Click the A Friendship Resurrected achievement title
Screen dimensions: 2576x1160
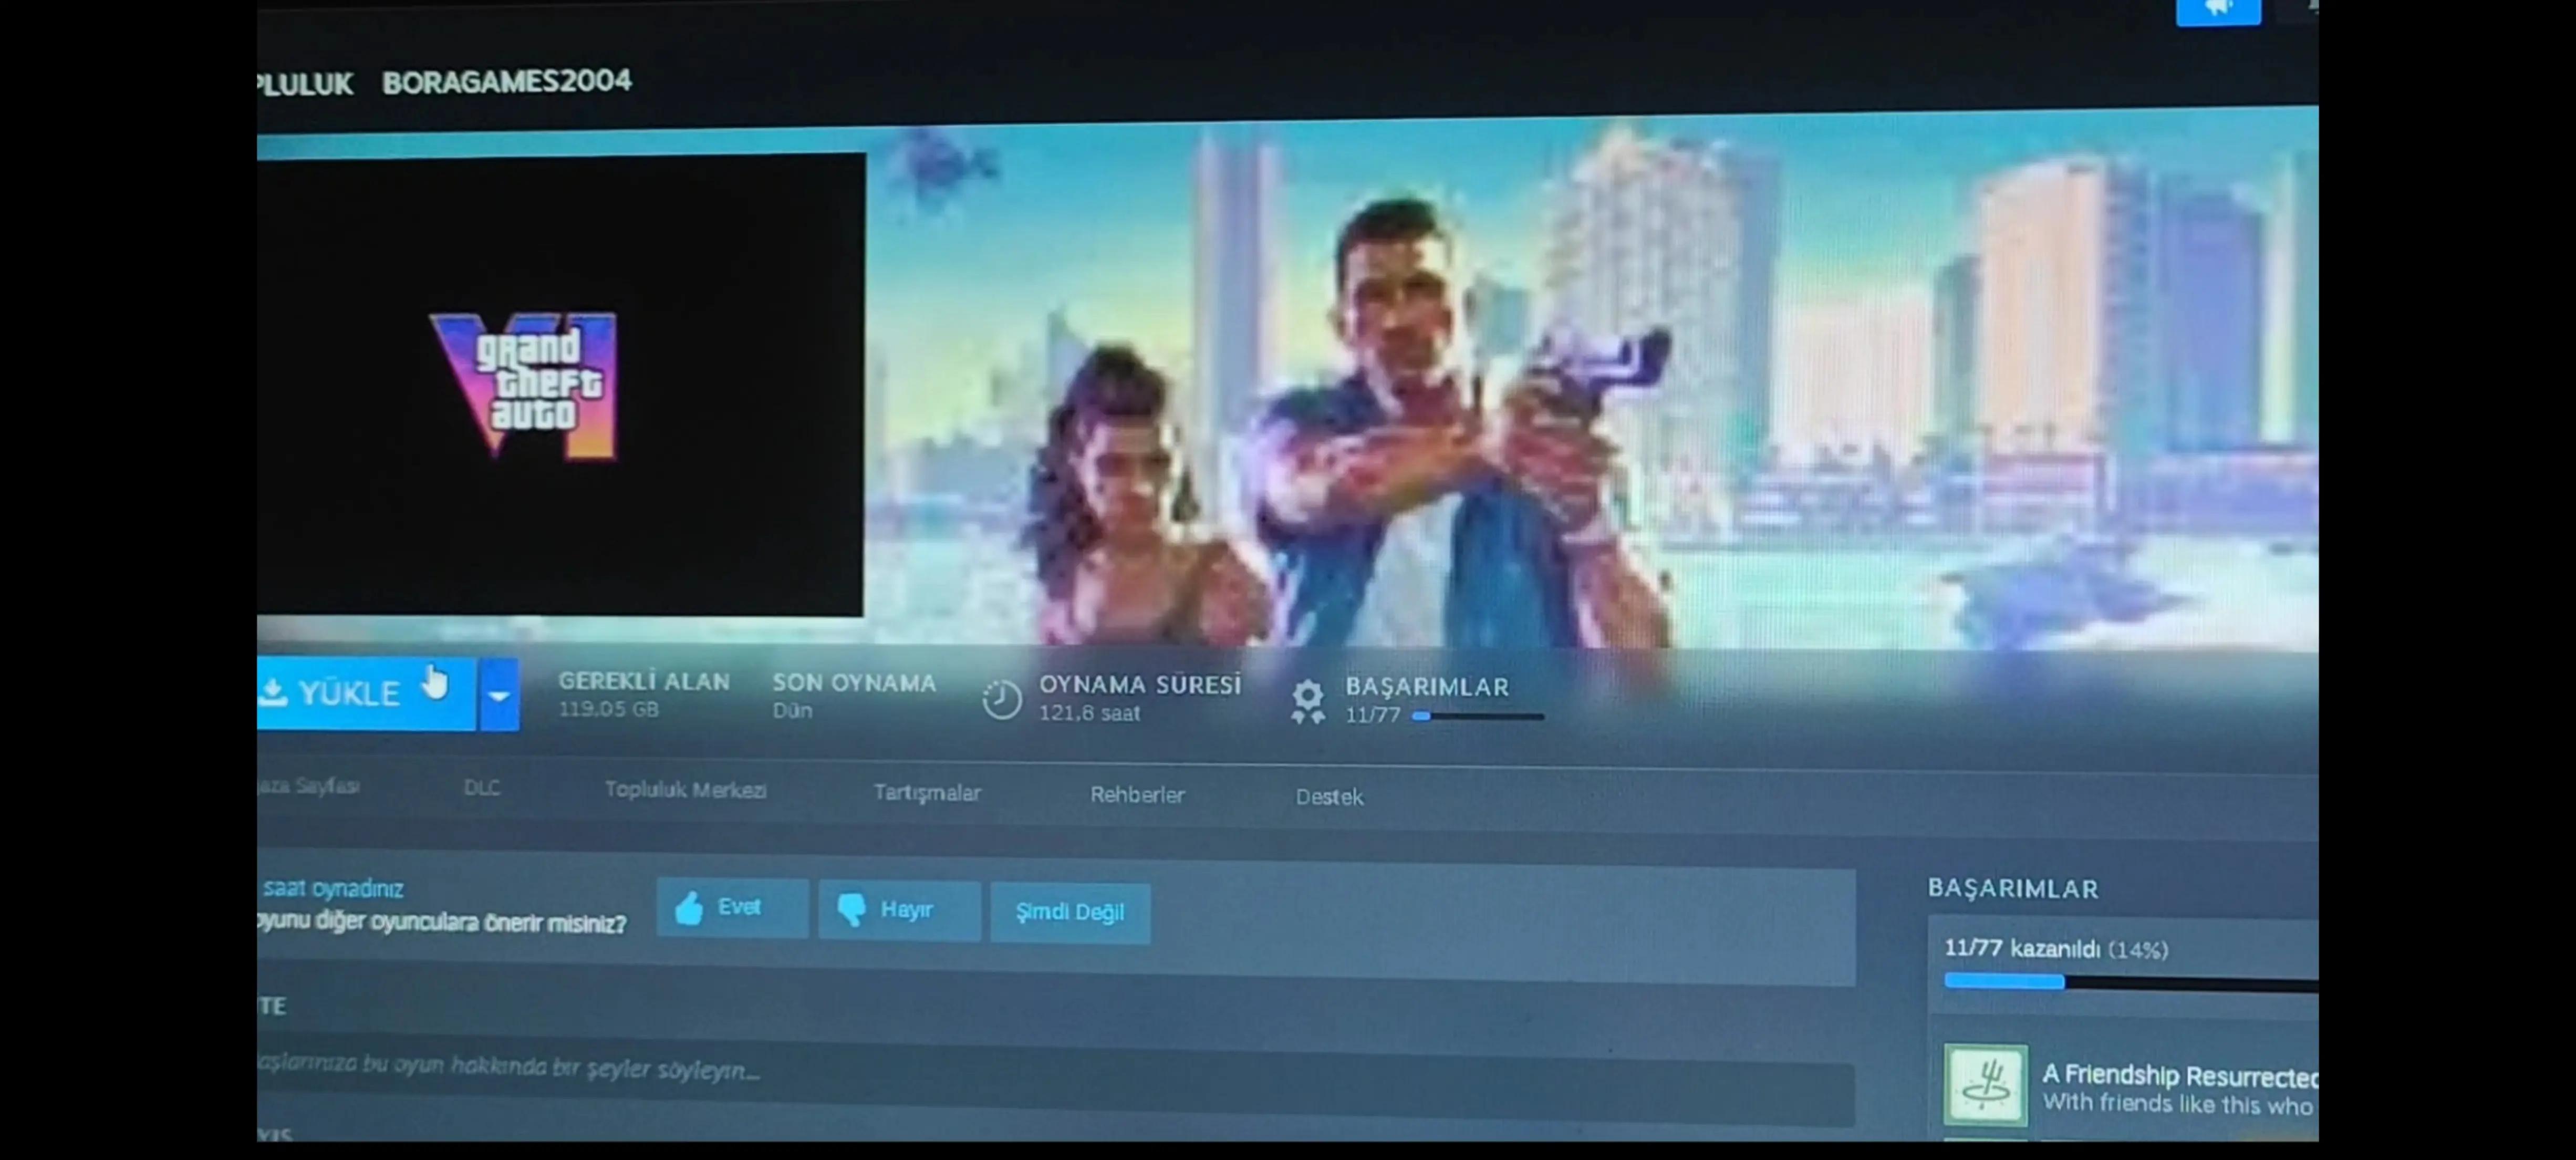[x=2180, y=1076]
